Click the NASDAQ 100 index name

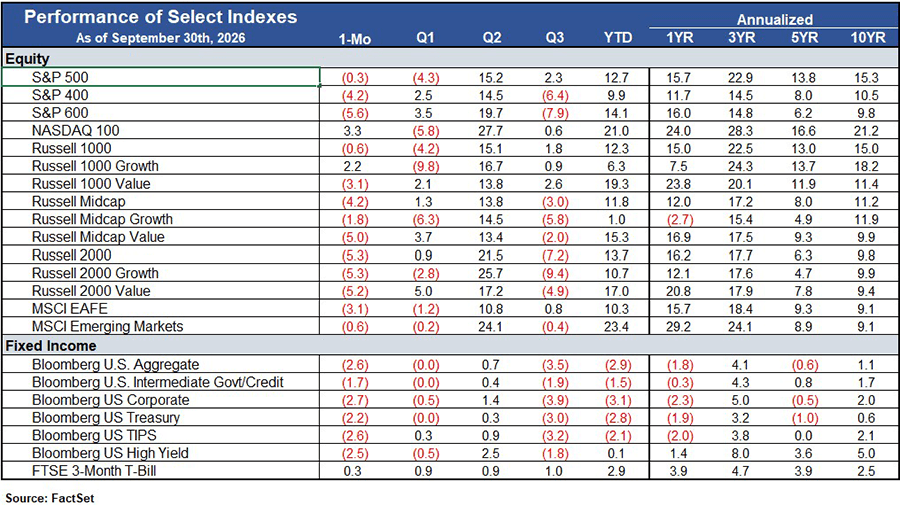pyautogui.click(x=76, y=131)
